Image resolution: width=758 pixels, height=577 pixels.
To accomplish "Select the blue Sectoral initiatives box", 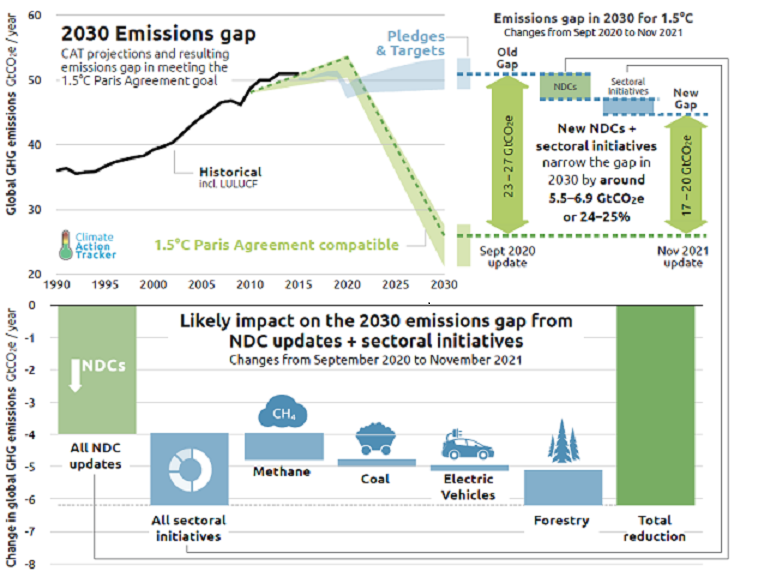I will 630,104.
